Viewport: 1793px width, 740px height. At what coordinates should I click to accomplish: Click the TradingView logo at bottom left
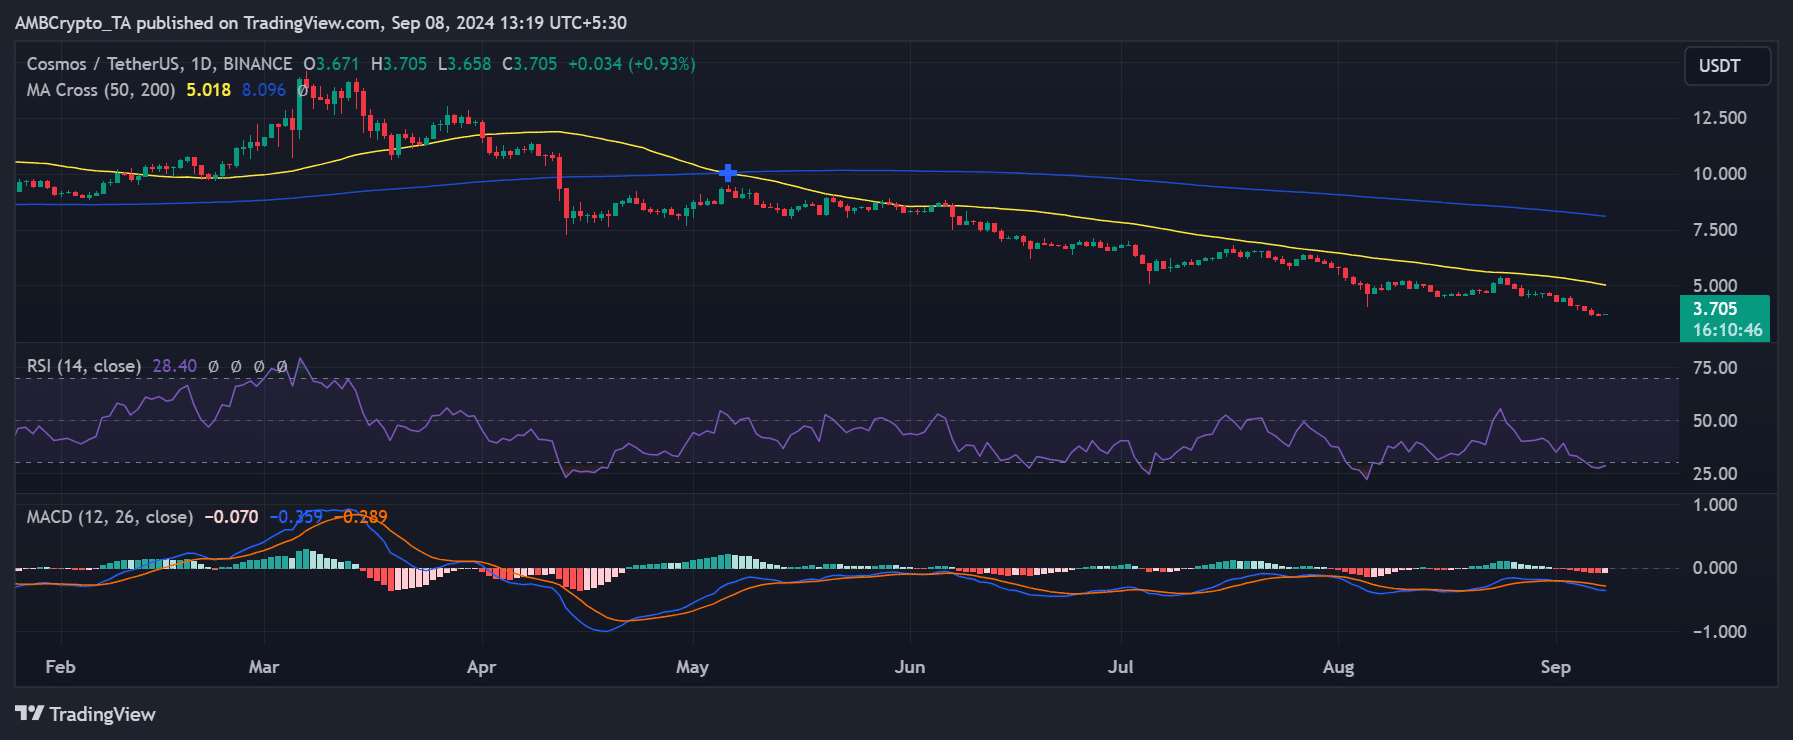[x=85, y=714]
